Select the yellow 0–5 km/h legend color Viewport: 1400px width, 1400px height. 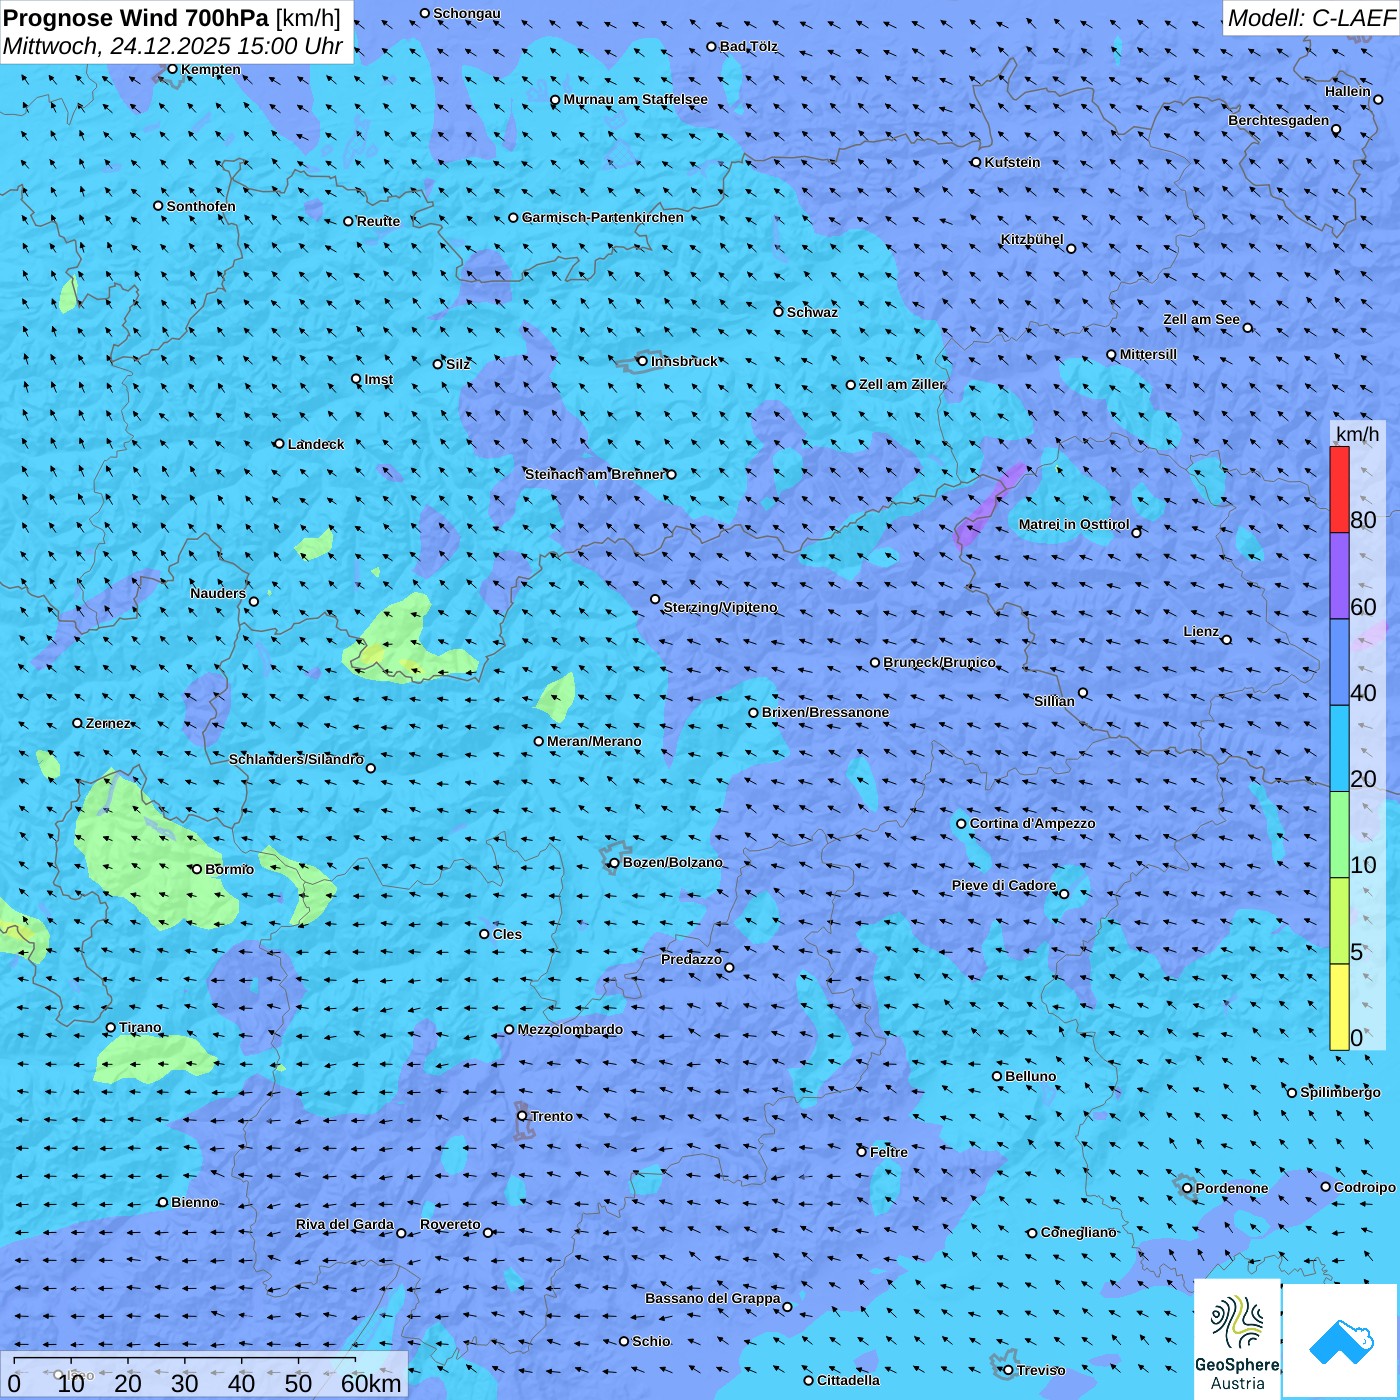coord(1339,1007)
